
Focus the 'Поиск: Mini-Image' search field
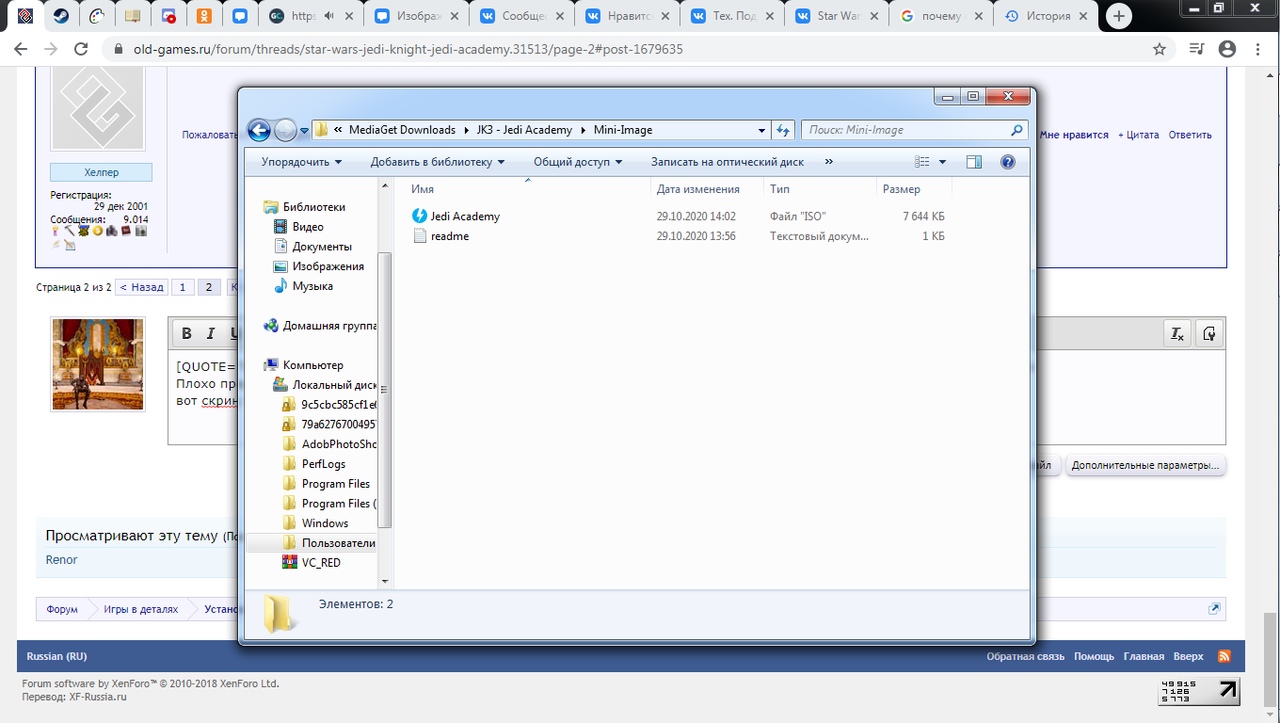914,130
